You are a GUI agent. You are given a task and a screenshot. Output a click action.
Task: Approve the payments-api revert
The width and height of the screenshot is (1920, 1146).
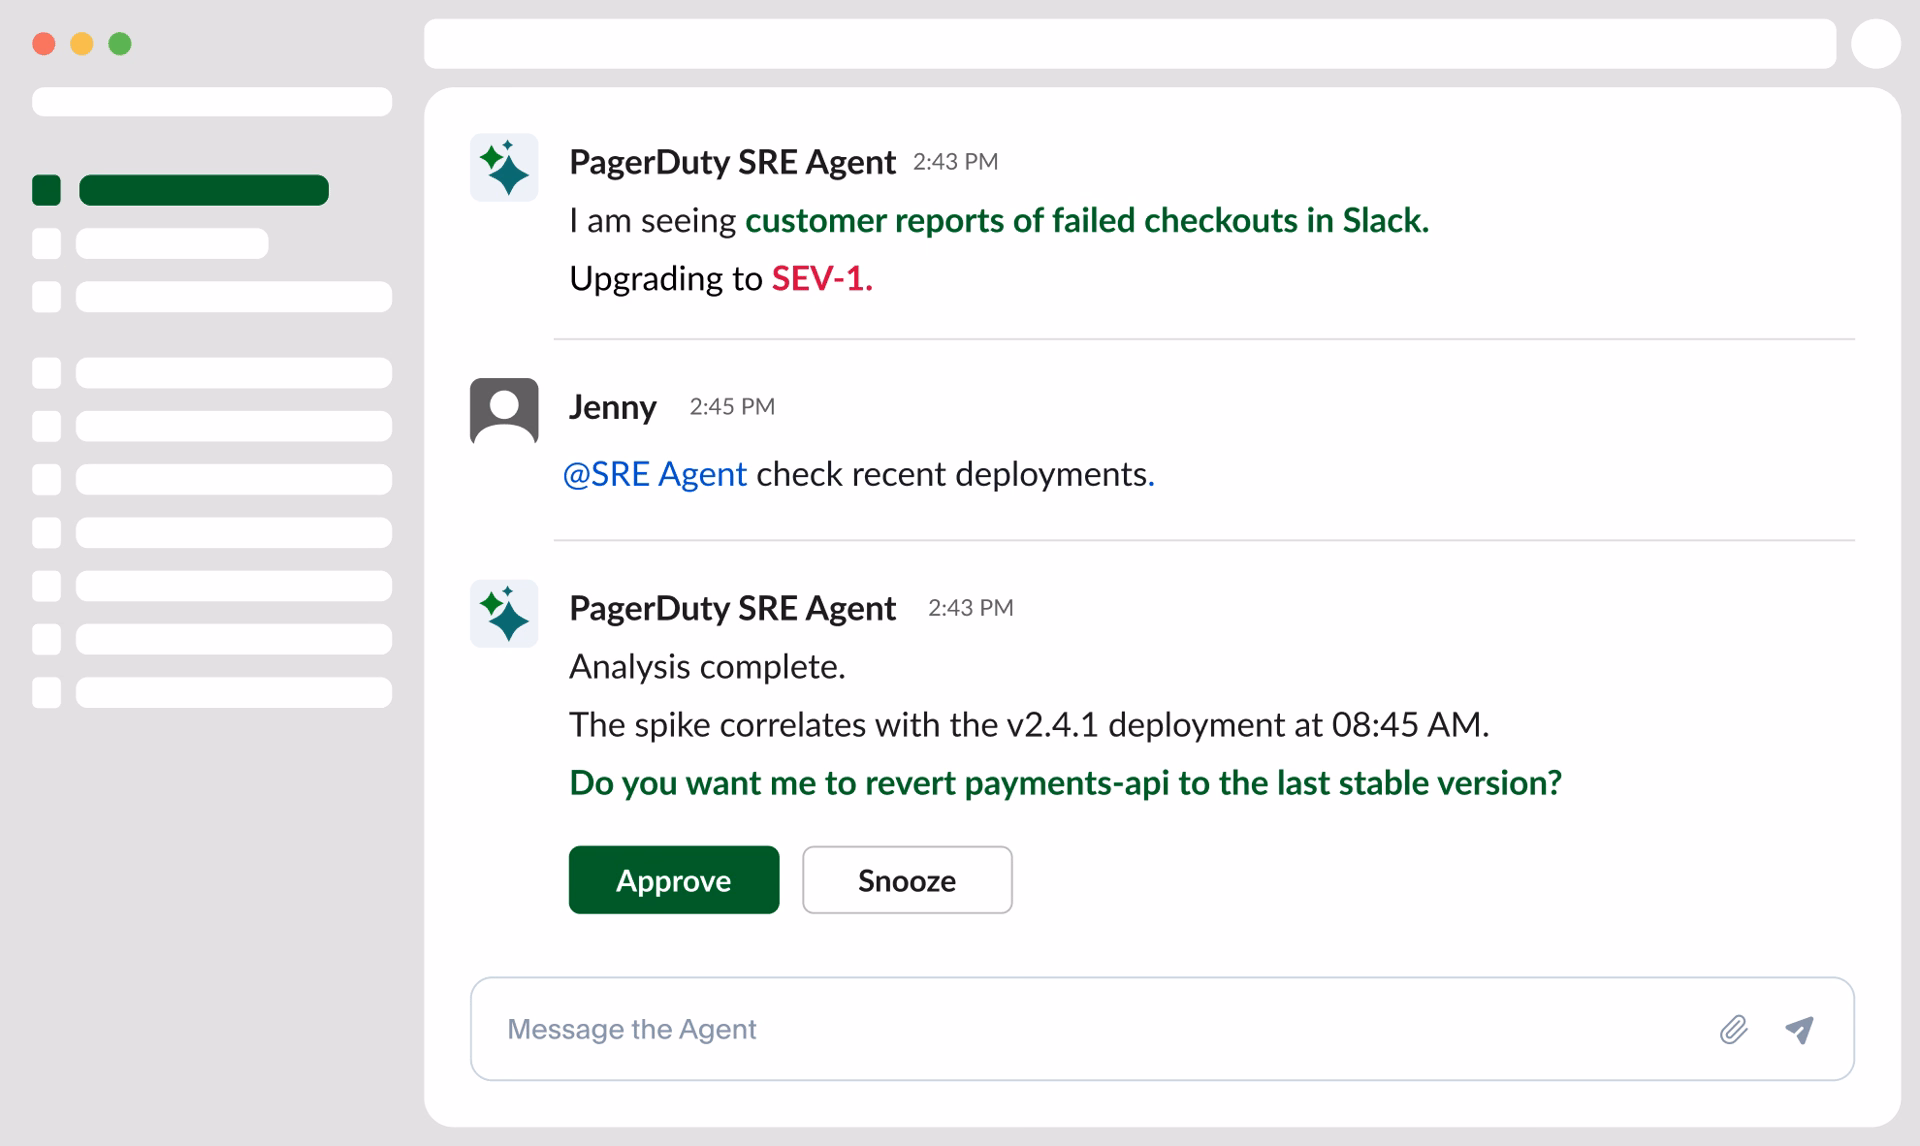(x=673, y=880)
